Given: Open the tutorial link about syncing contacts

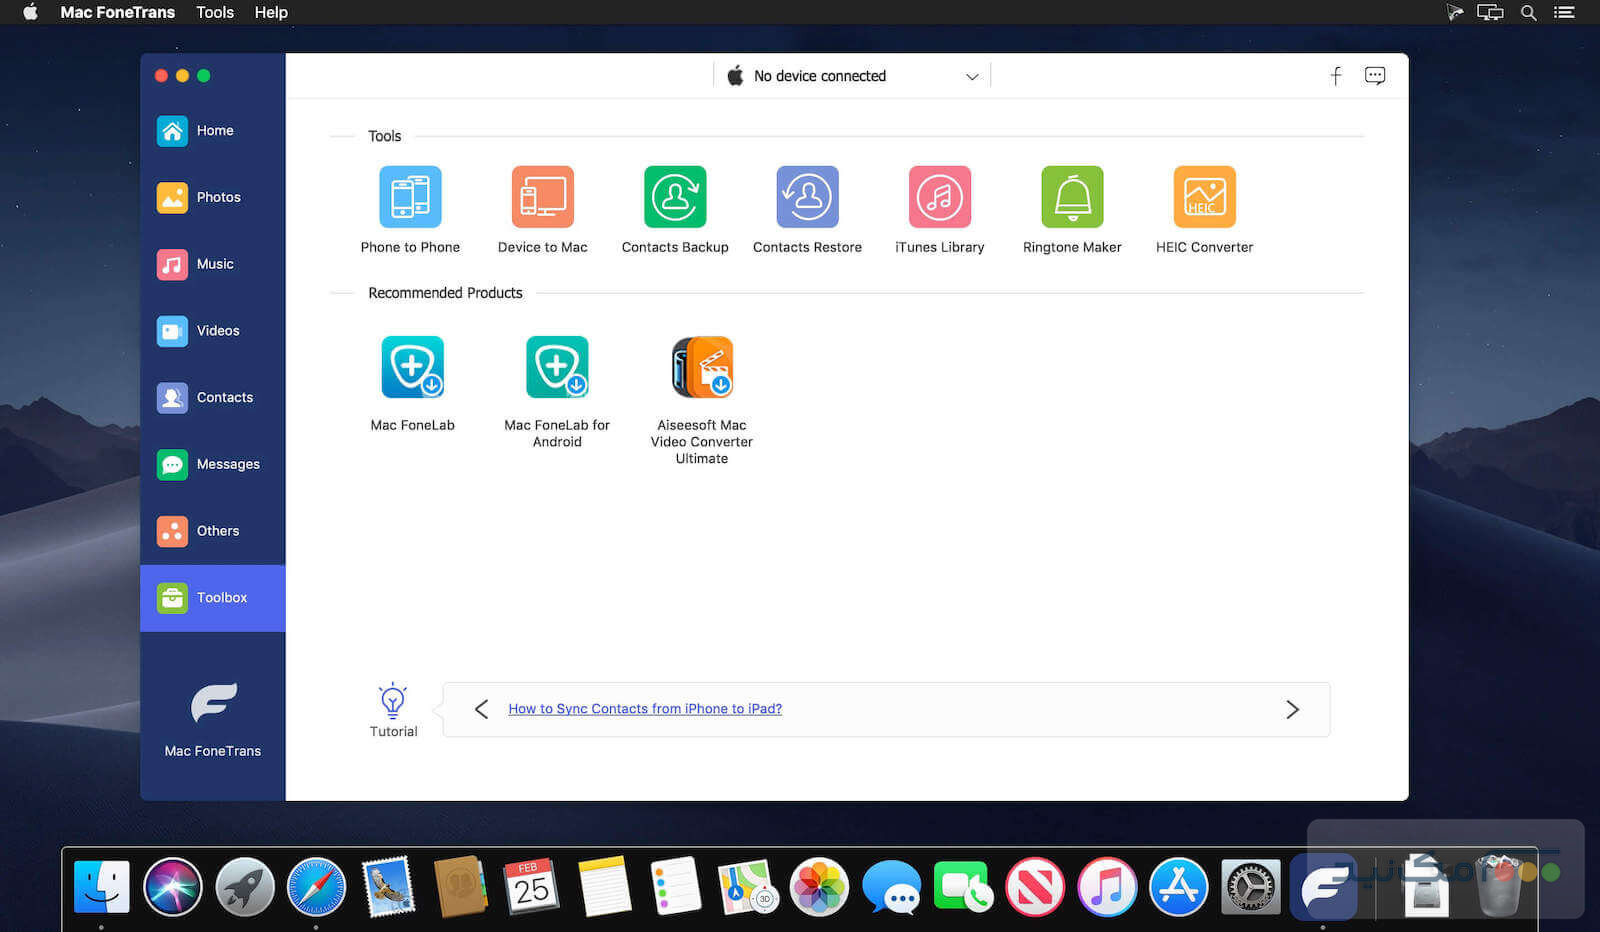Looking at the screenshot, I should [x=644, y=708].
